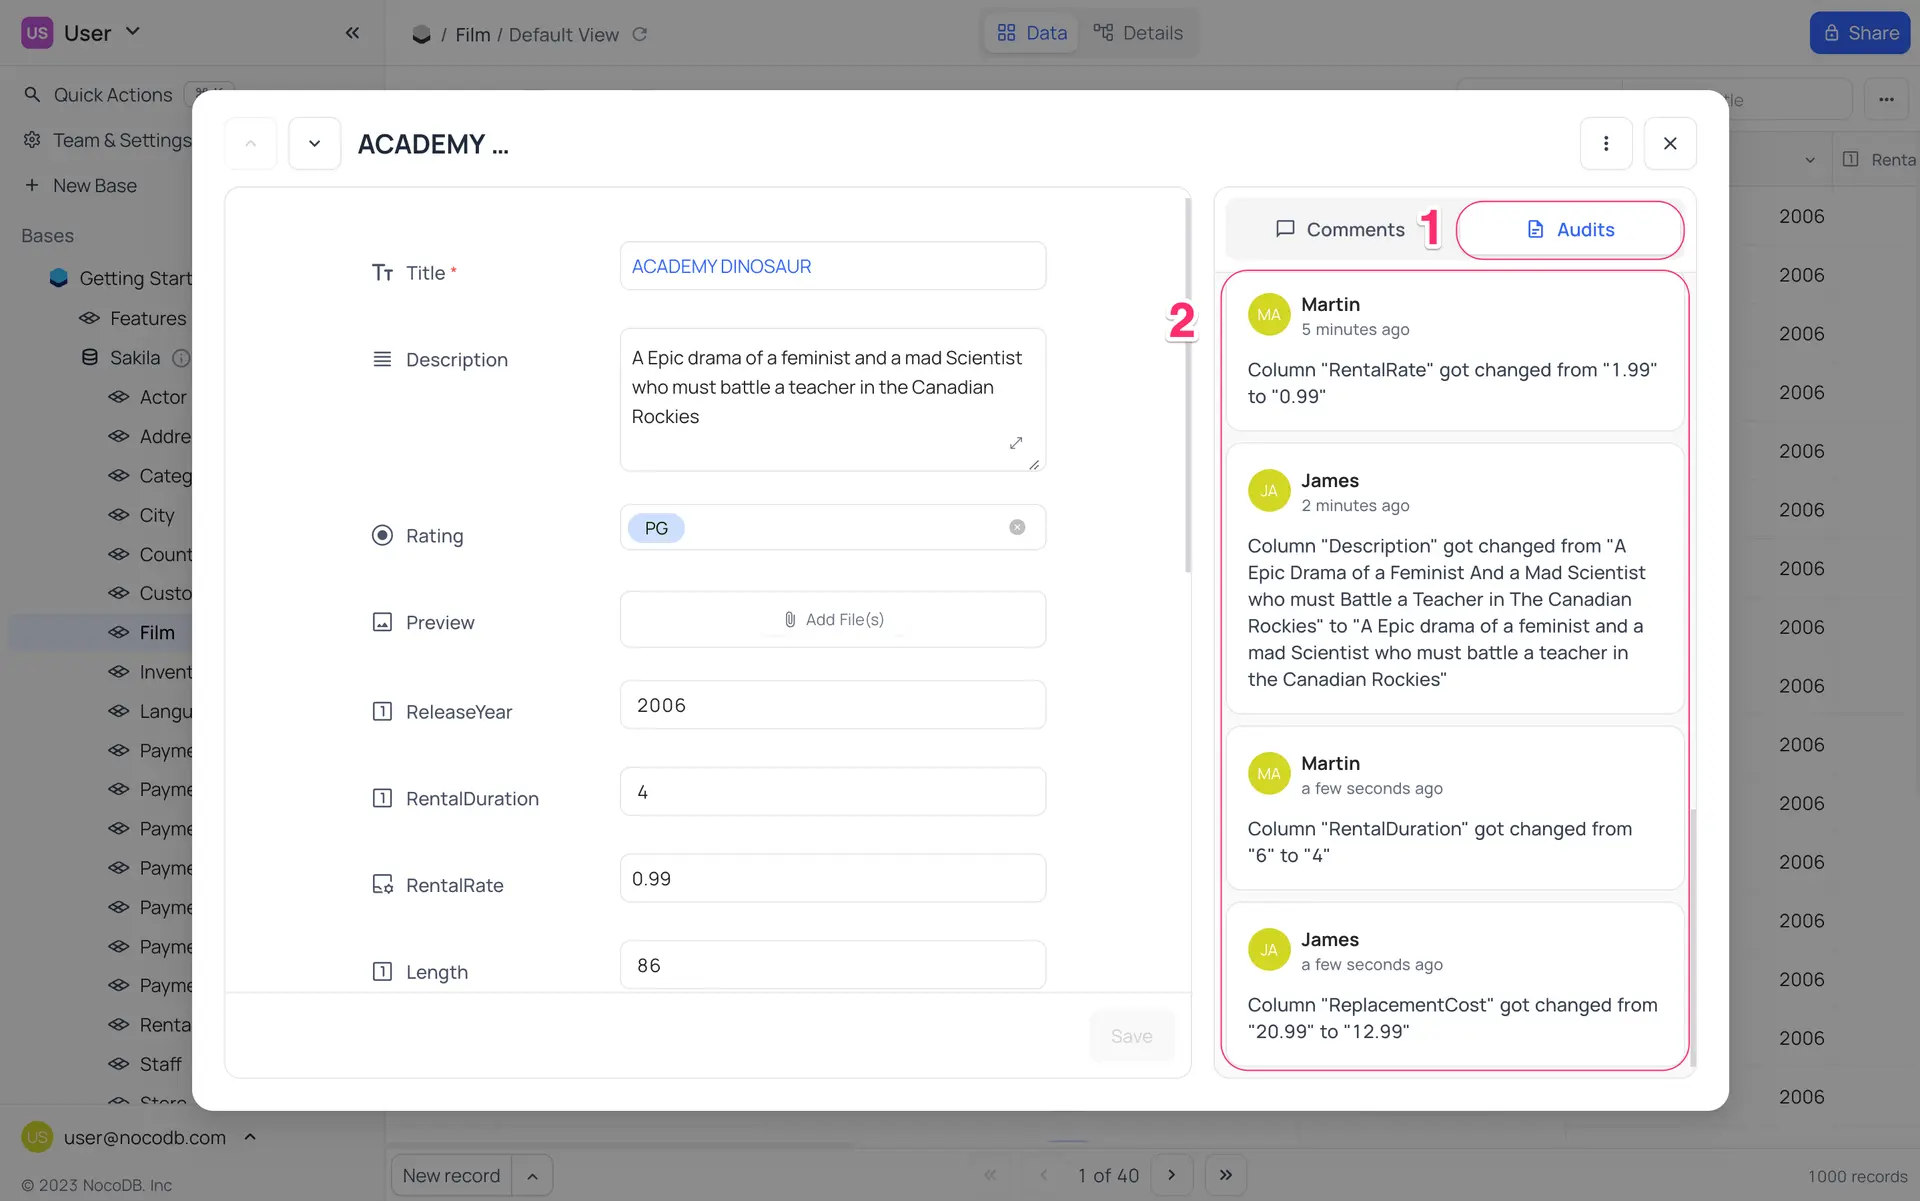Click the Description long text field icon

coord(382,359)
